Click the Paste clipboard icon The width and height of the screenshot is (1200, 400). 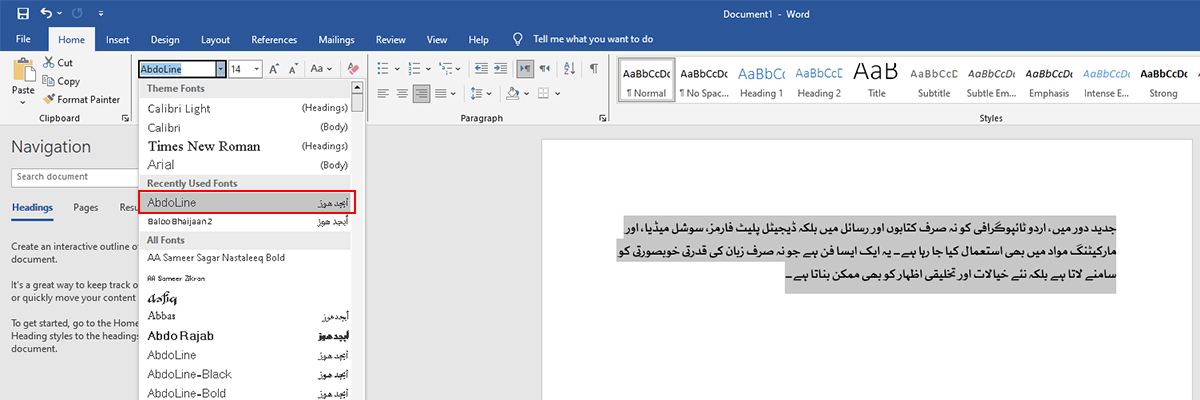(x=22, y=70)
